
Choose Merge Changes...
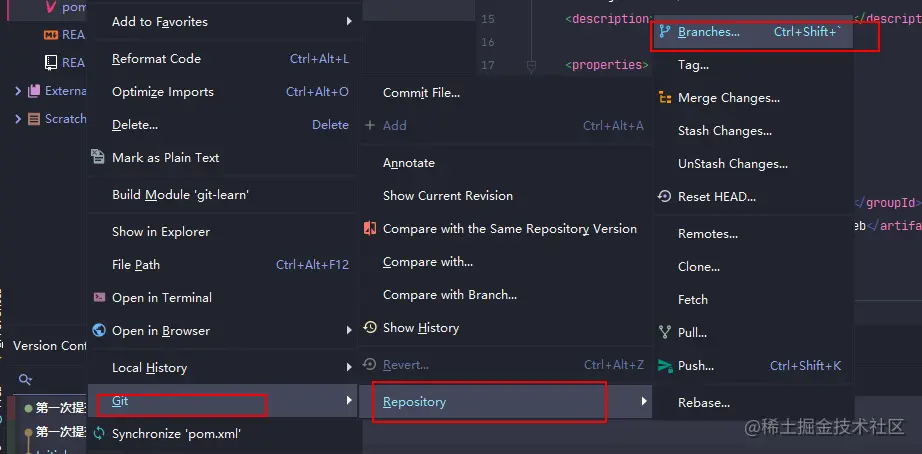753,98
